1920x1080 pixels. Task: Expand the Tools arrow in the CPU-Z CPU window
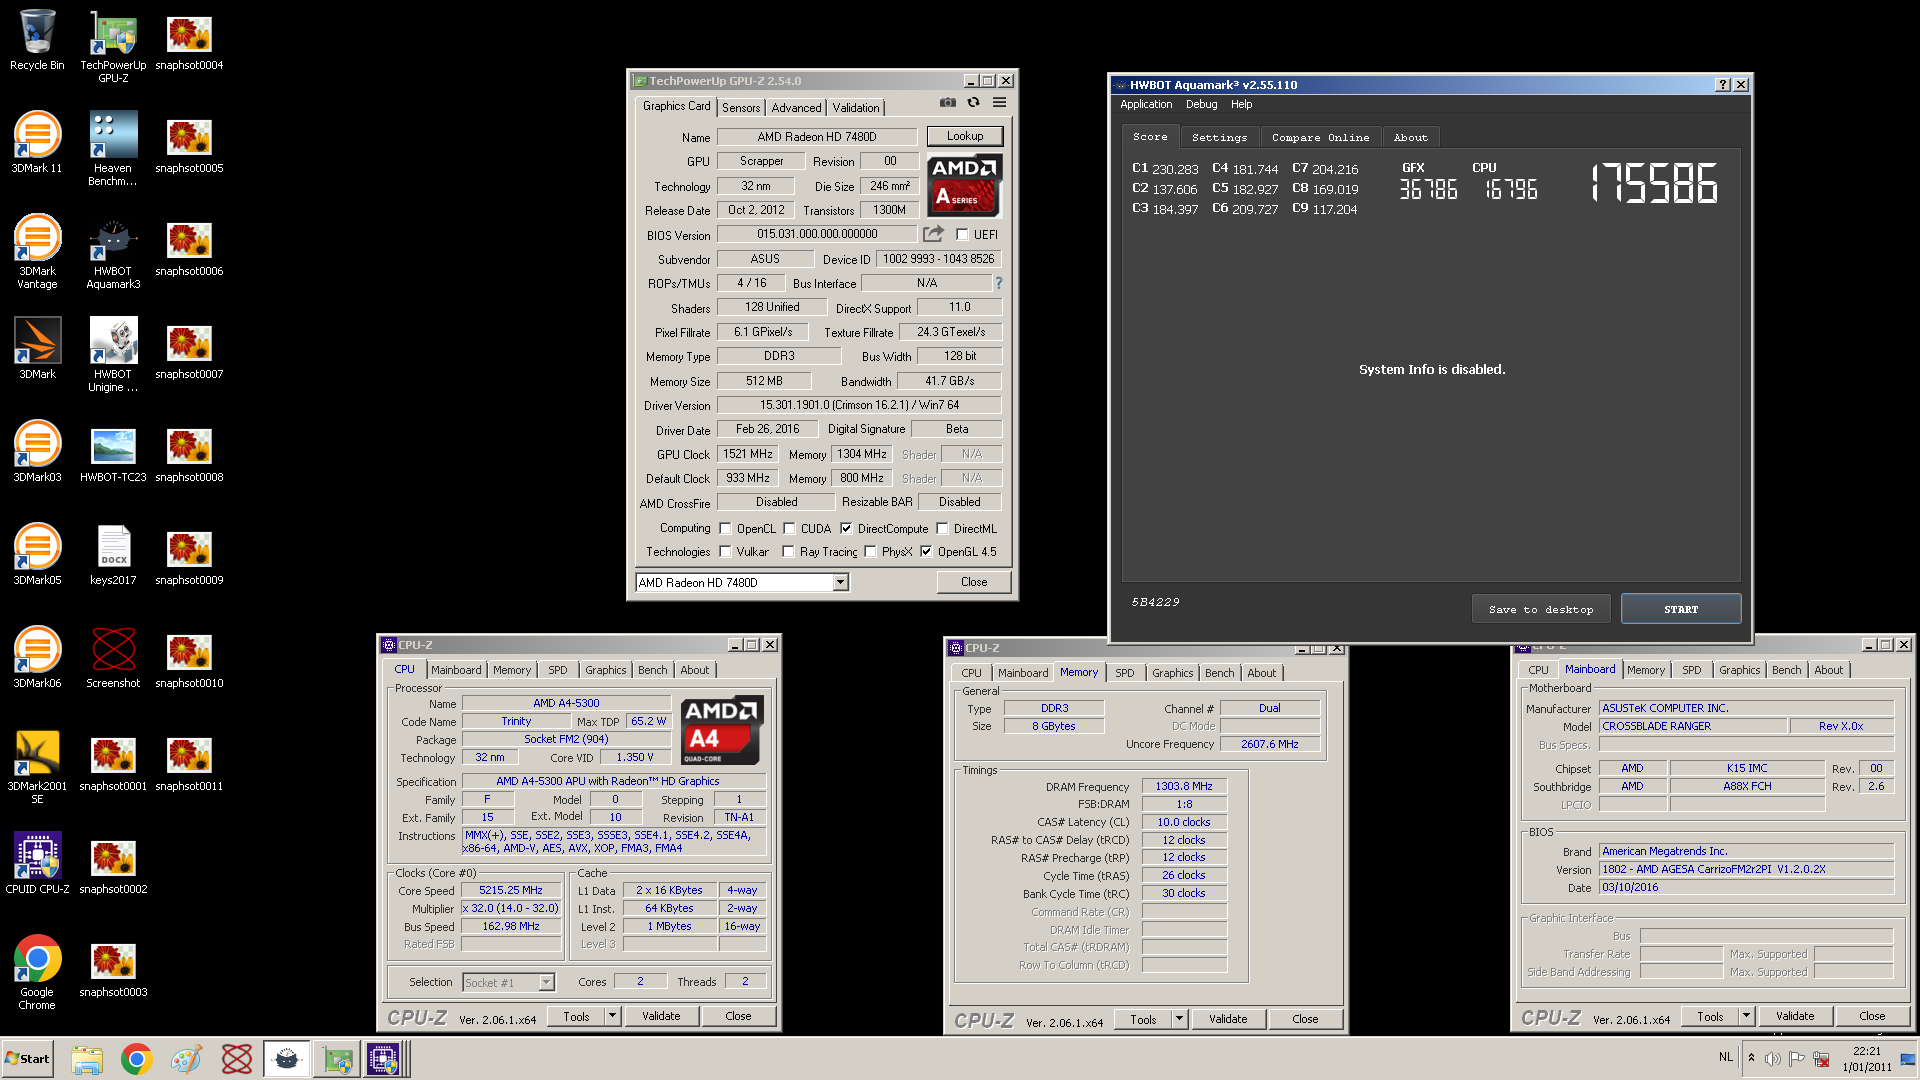(612, 1016)
